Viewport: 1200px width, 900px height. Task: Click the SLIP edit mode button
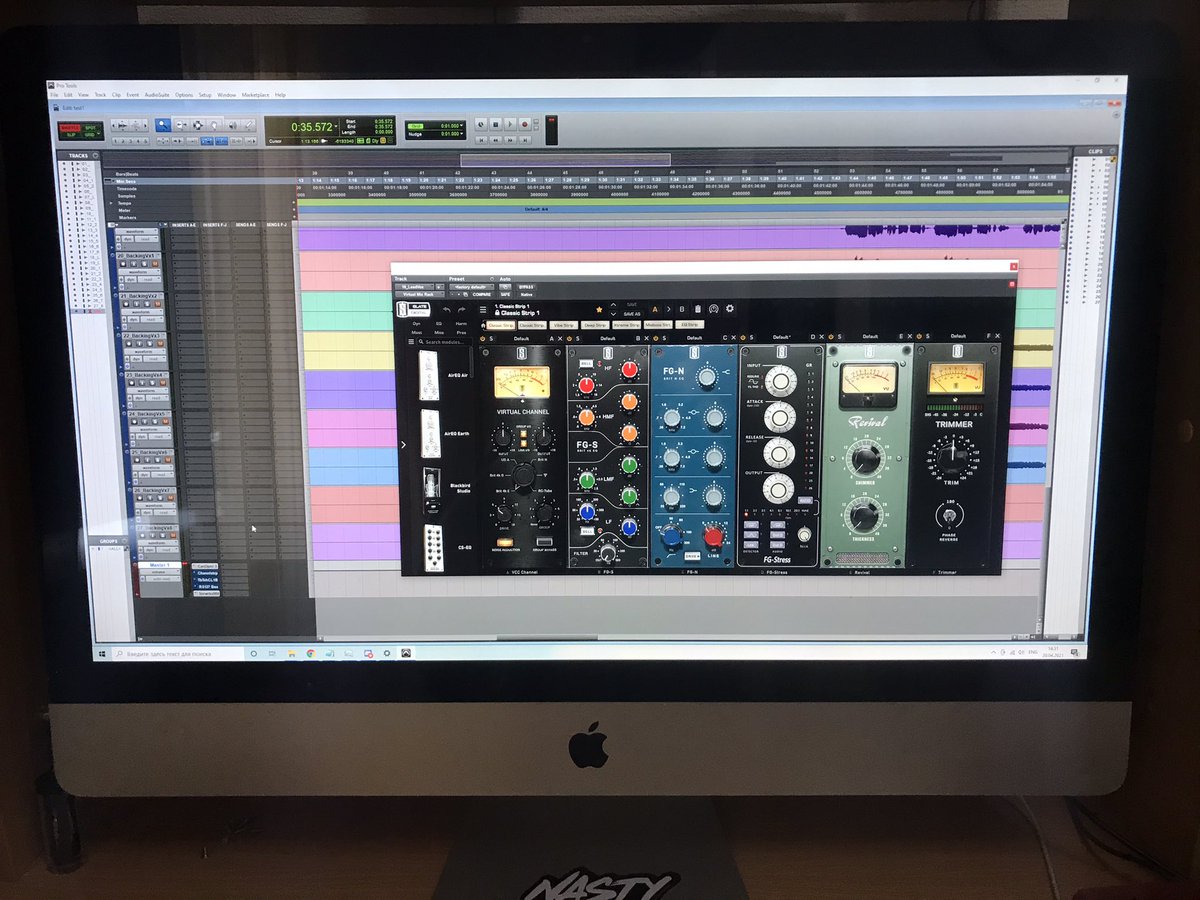coord(70,135)
